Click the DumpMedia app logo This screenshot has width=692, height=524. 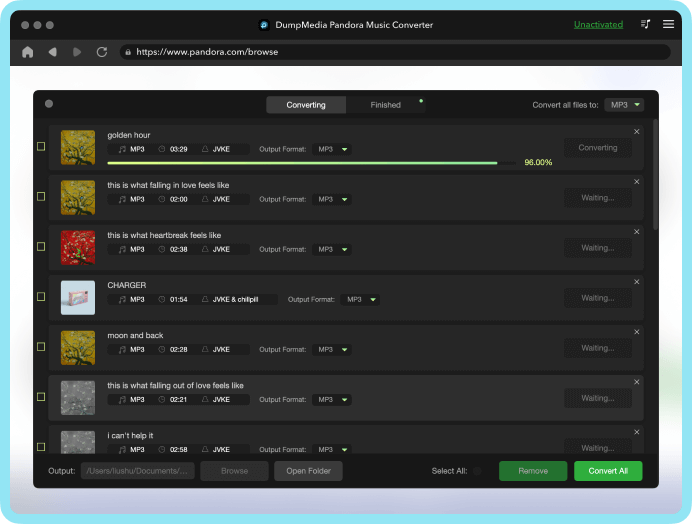coord(264,25)
